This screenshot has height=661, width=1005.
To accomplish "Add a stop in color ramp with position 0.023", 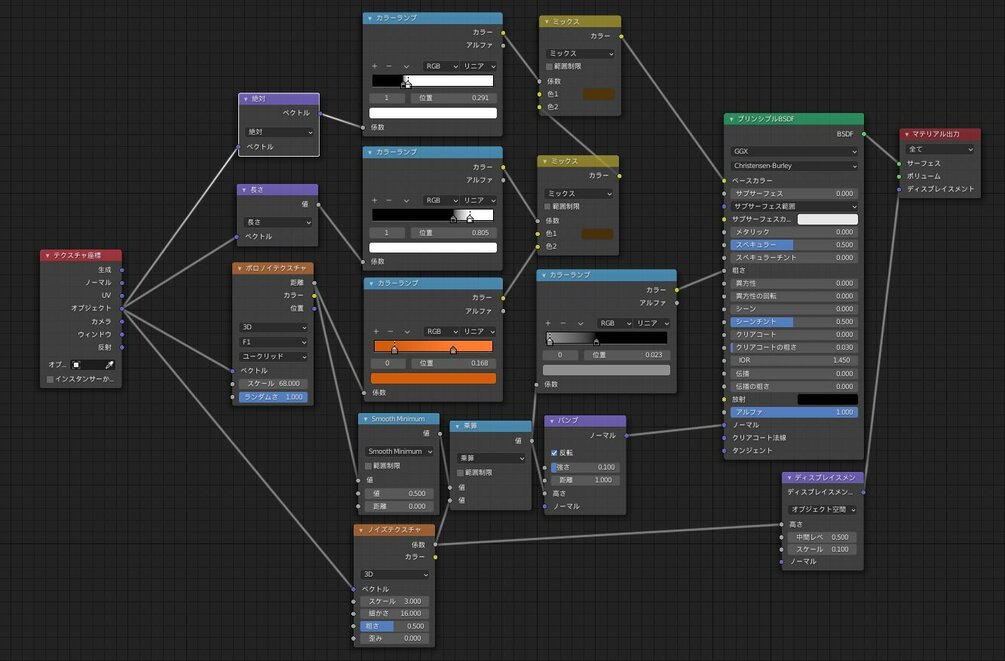I will (x=548, y=323).
